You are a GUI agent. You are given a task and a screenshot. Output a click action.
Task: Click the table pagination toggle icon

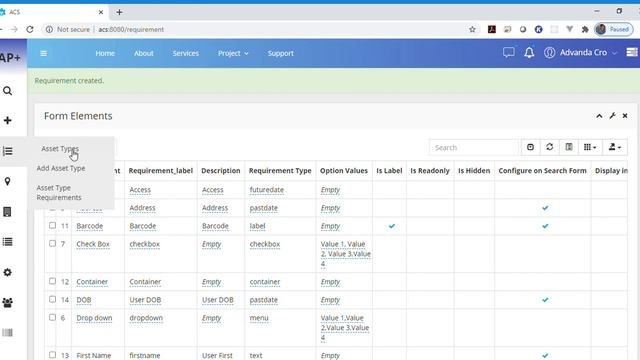[x=530, y=147]
